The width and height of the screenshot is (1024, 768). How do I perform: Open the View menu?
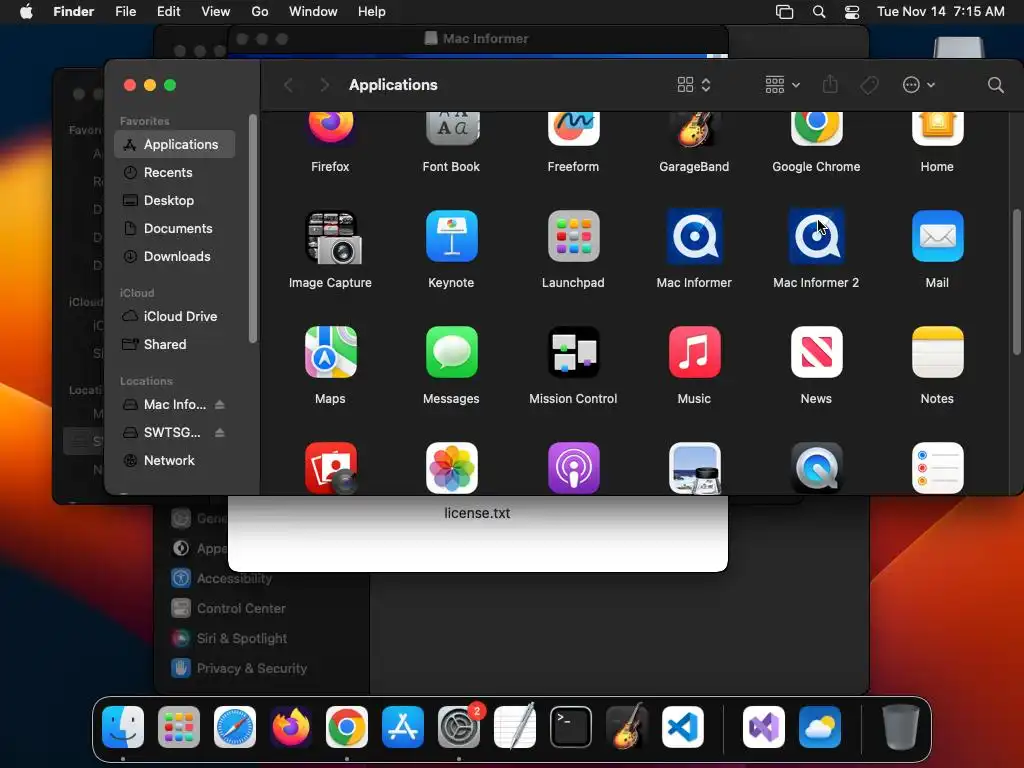pyautogui.click(x=216, y=12)
